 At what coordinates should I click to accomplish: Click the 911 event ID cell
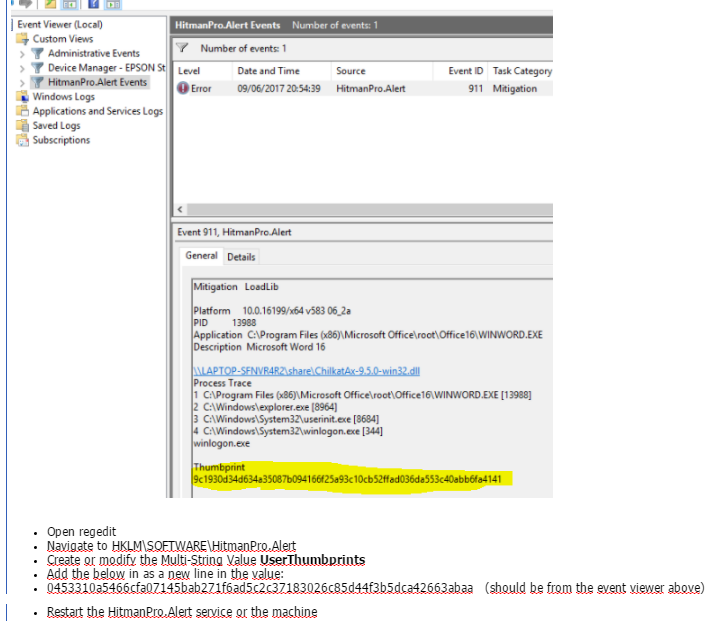475,88
